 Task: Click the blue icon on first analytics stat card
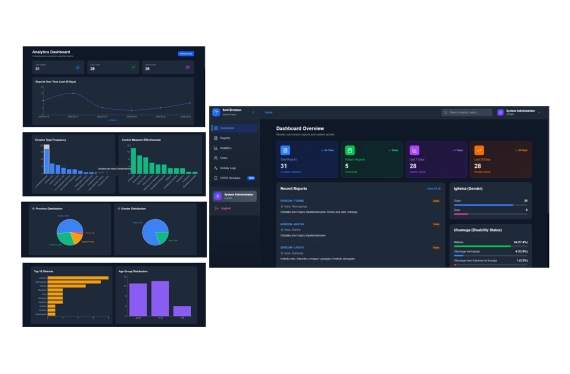77,68
